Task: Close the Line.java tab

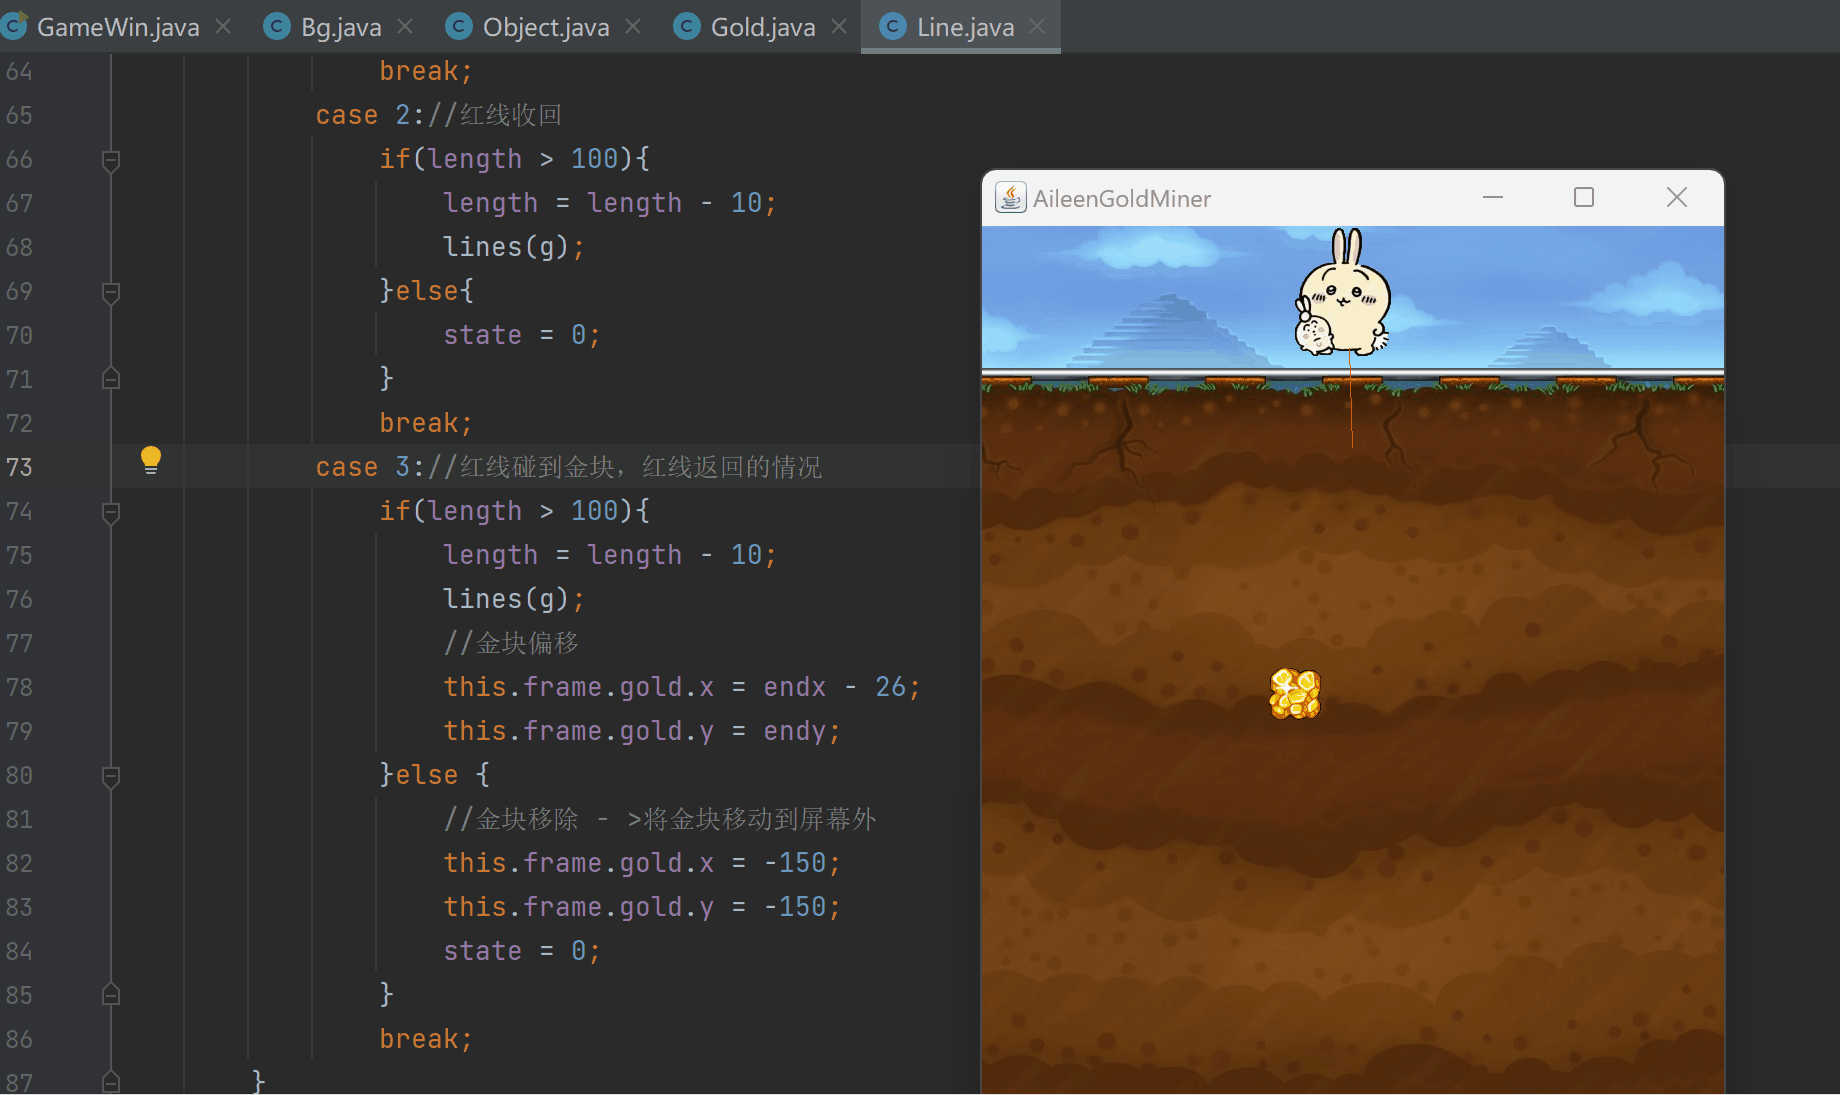Action: tap(1037, 27)
